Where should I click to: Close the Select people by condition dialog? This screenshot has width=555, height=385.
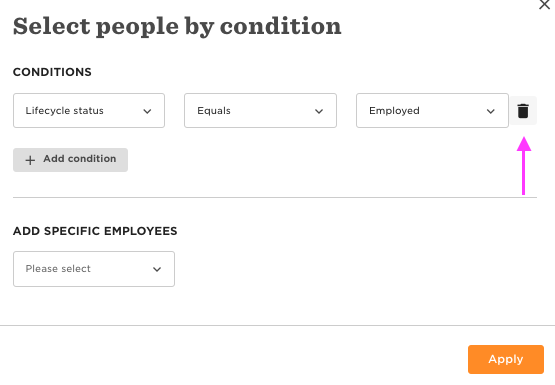pyautogui.click(x=544, y=5)
